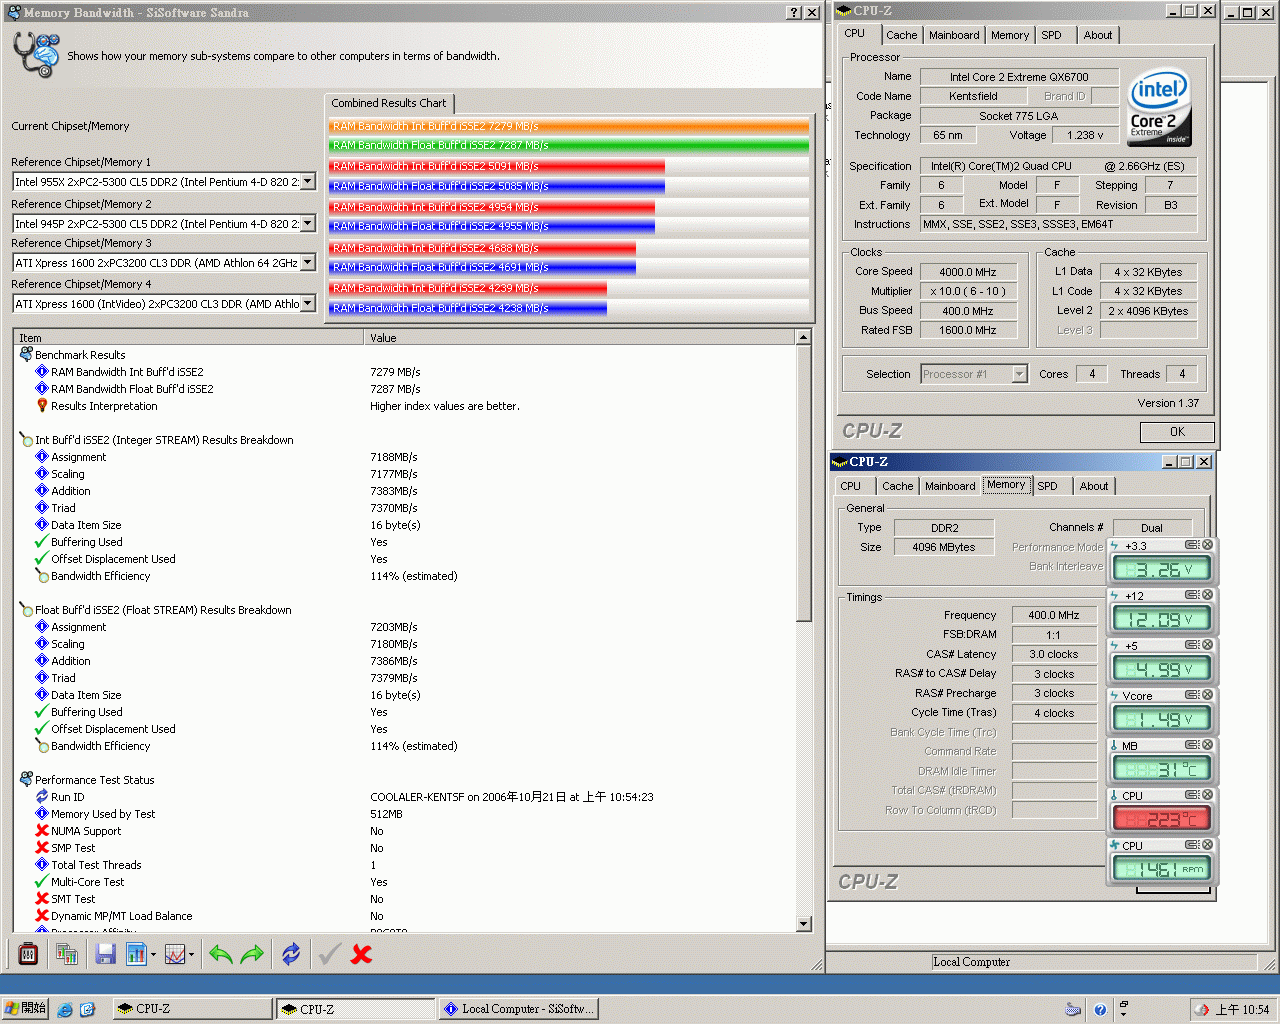This screenshot has height=1024, width=1280.
Task: Click the Internet Explorer quick launch icon
Action: 65,1010
